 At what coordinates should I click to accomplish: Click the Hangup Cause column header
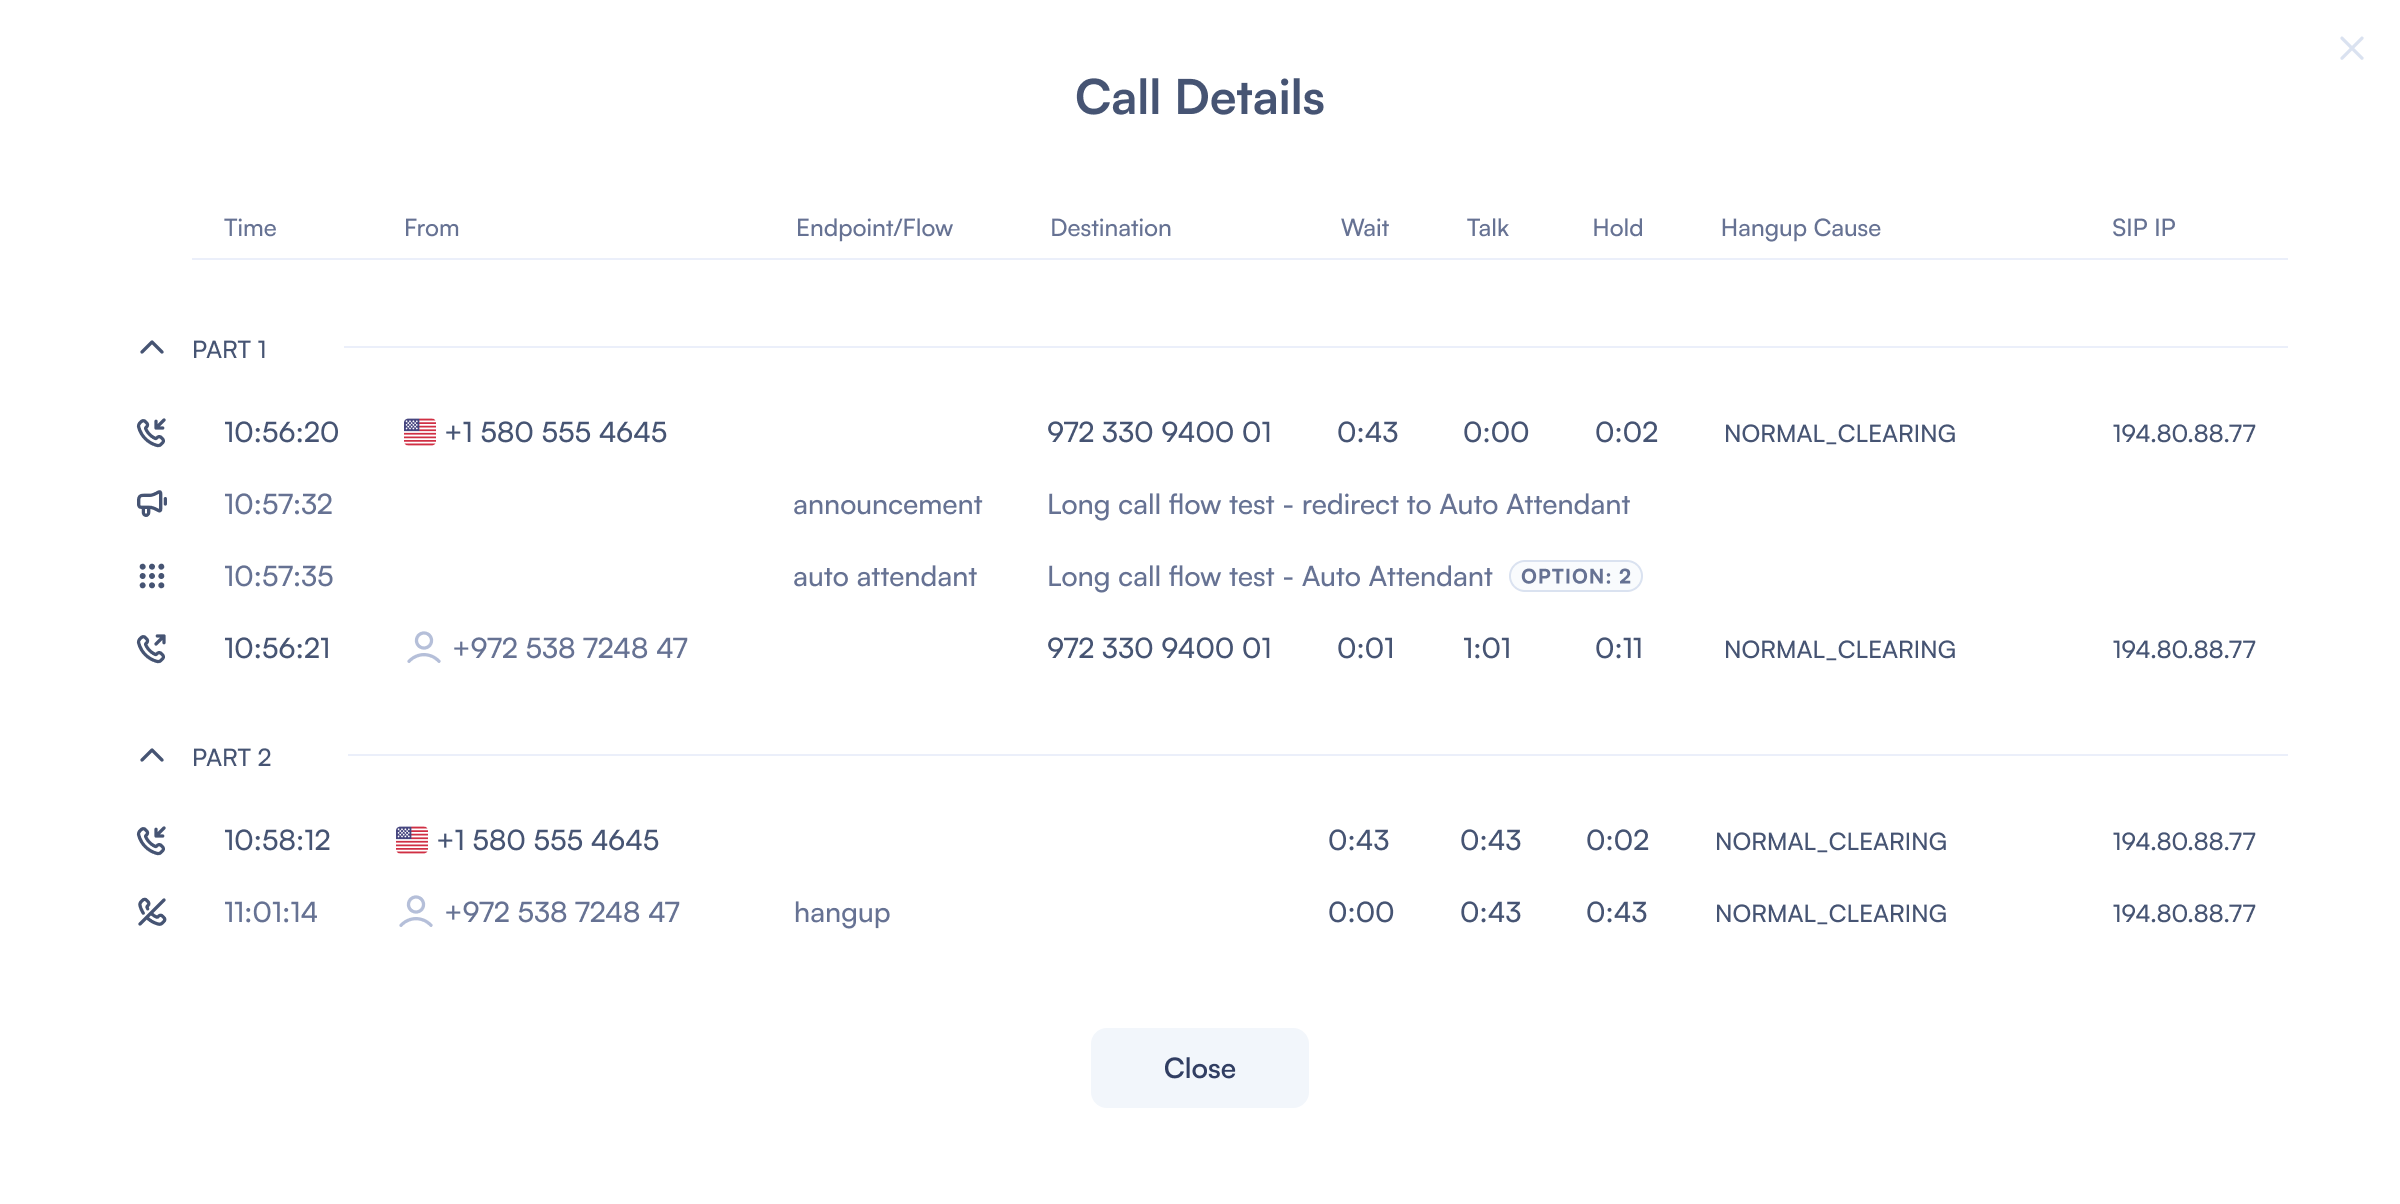click(1800, 228)
